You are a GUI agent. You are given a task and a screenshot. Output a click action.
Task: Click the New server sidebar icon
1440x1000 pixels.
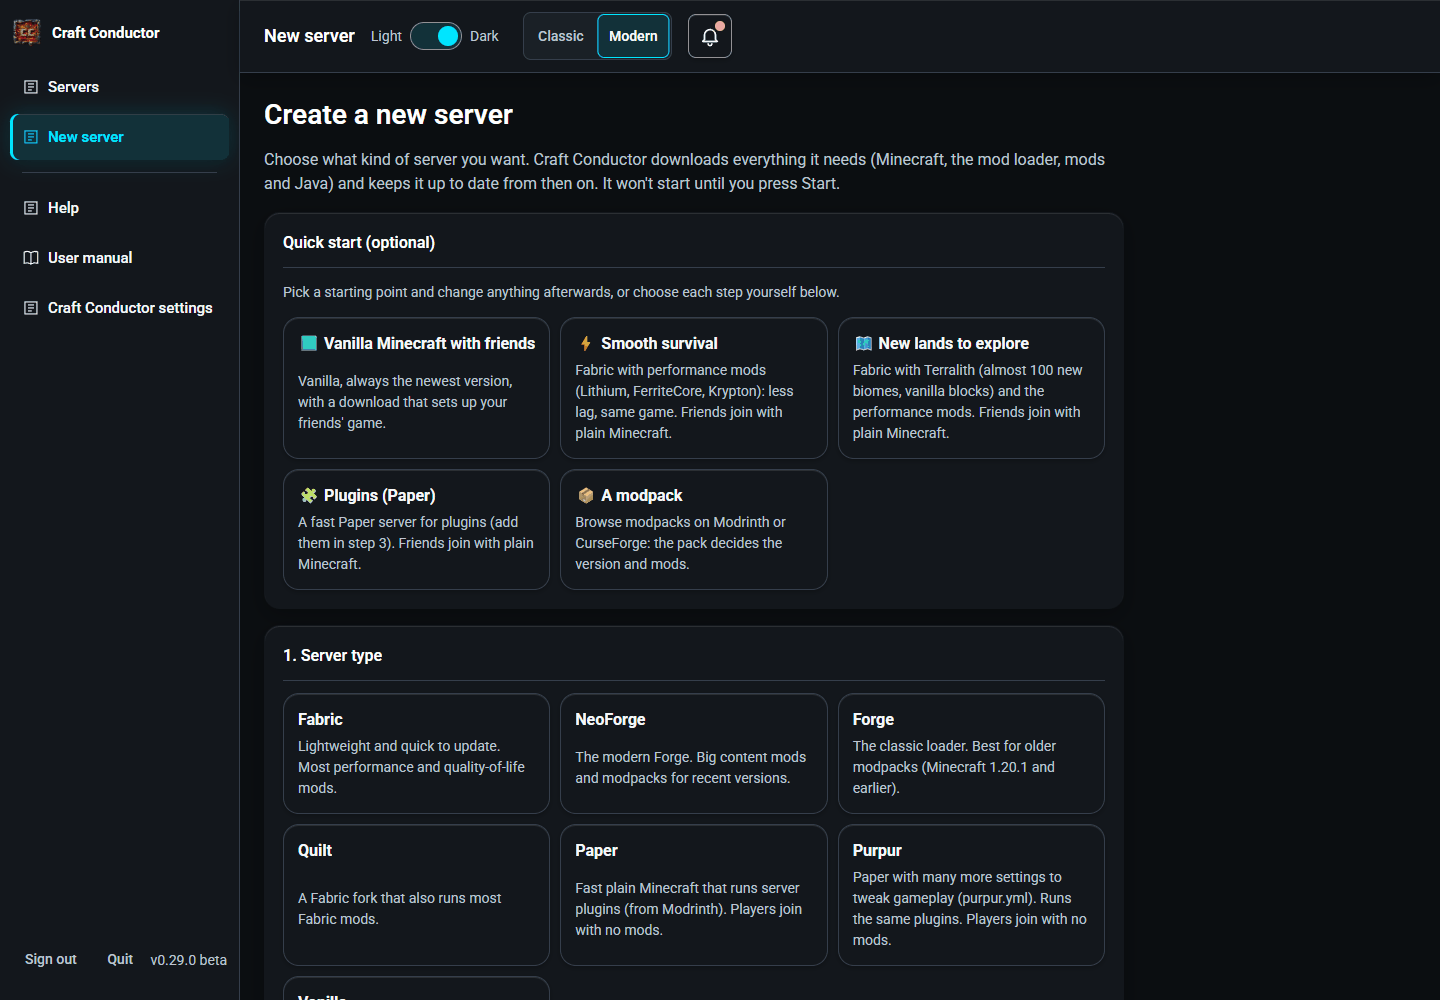tap(31, 137)
